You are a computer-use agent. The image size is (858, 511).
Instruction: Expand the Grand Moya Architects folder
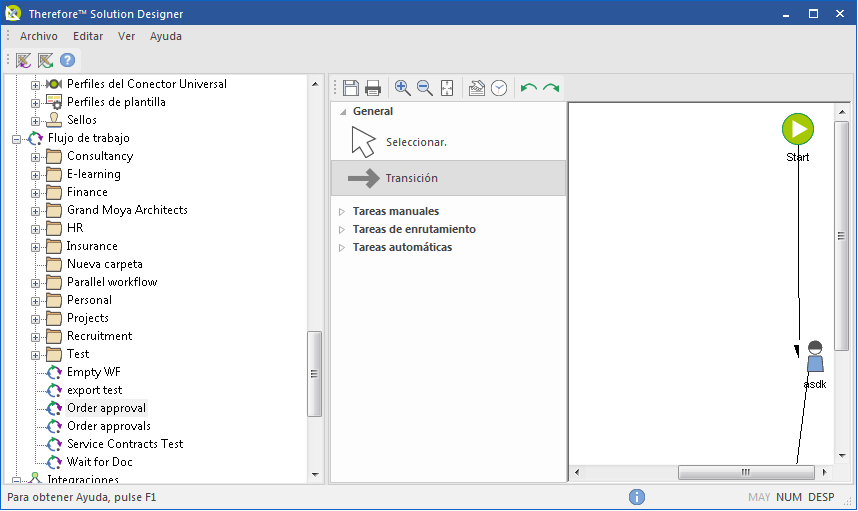(35, 211)
